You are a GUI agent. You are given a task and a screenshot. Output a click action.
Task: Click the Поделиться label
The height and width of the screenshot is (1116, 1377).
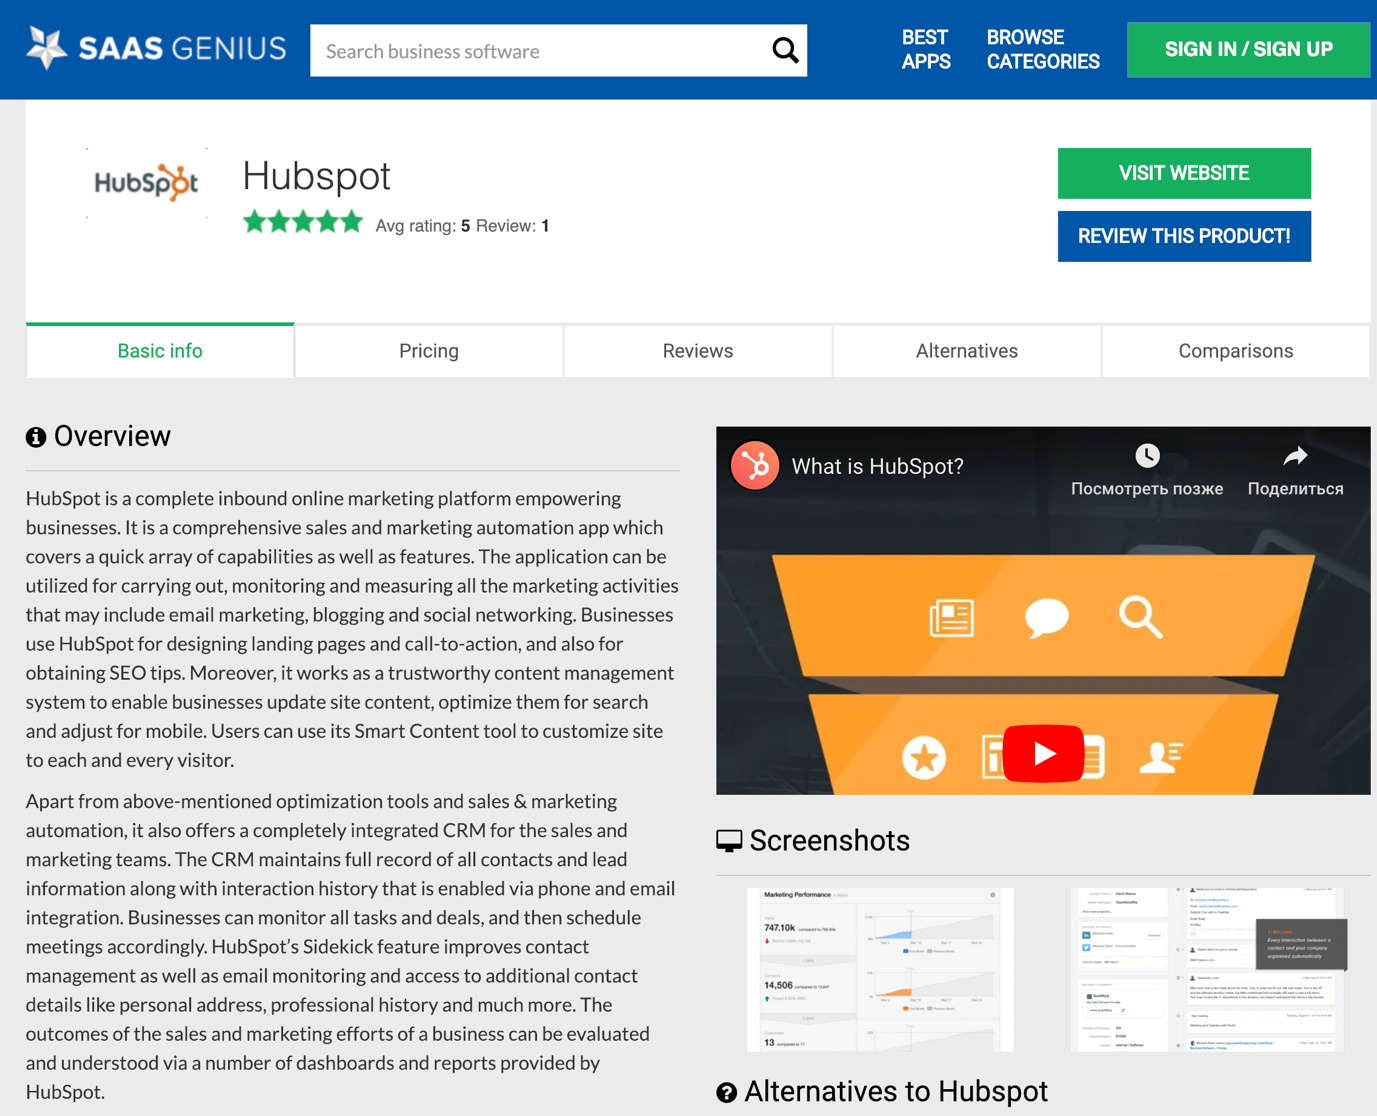[1295, 489]
